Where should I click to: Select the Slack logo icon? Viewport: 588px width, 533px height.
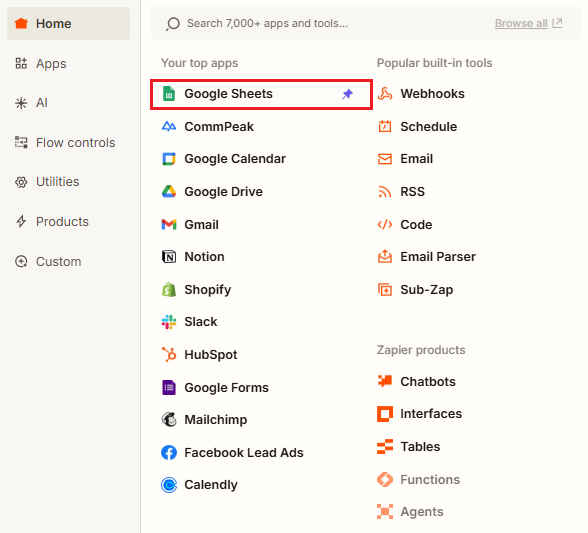(169, 322)
